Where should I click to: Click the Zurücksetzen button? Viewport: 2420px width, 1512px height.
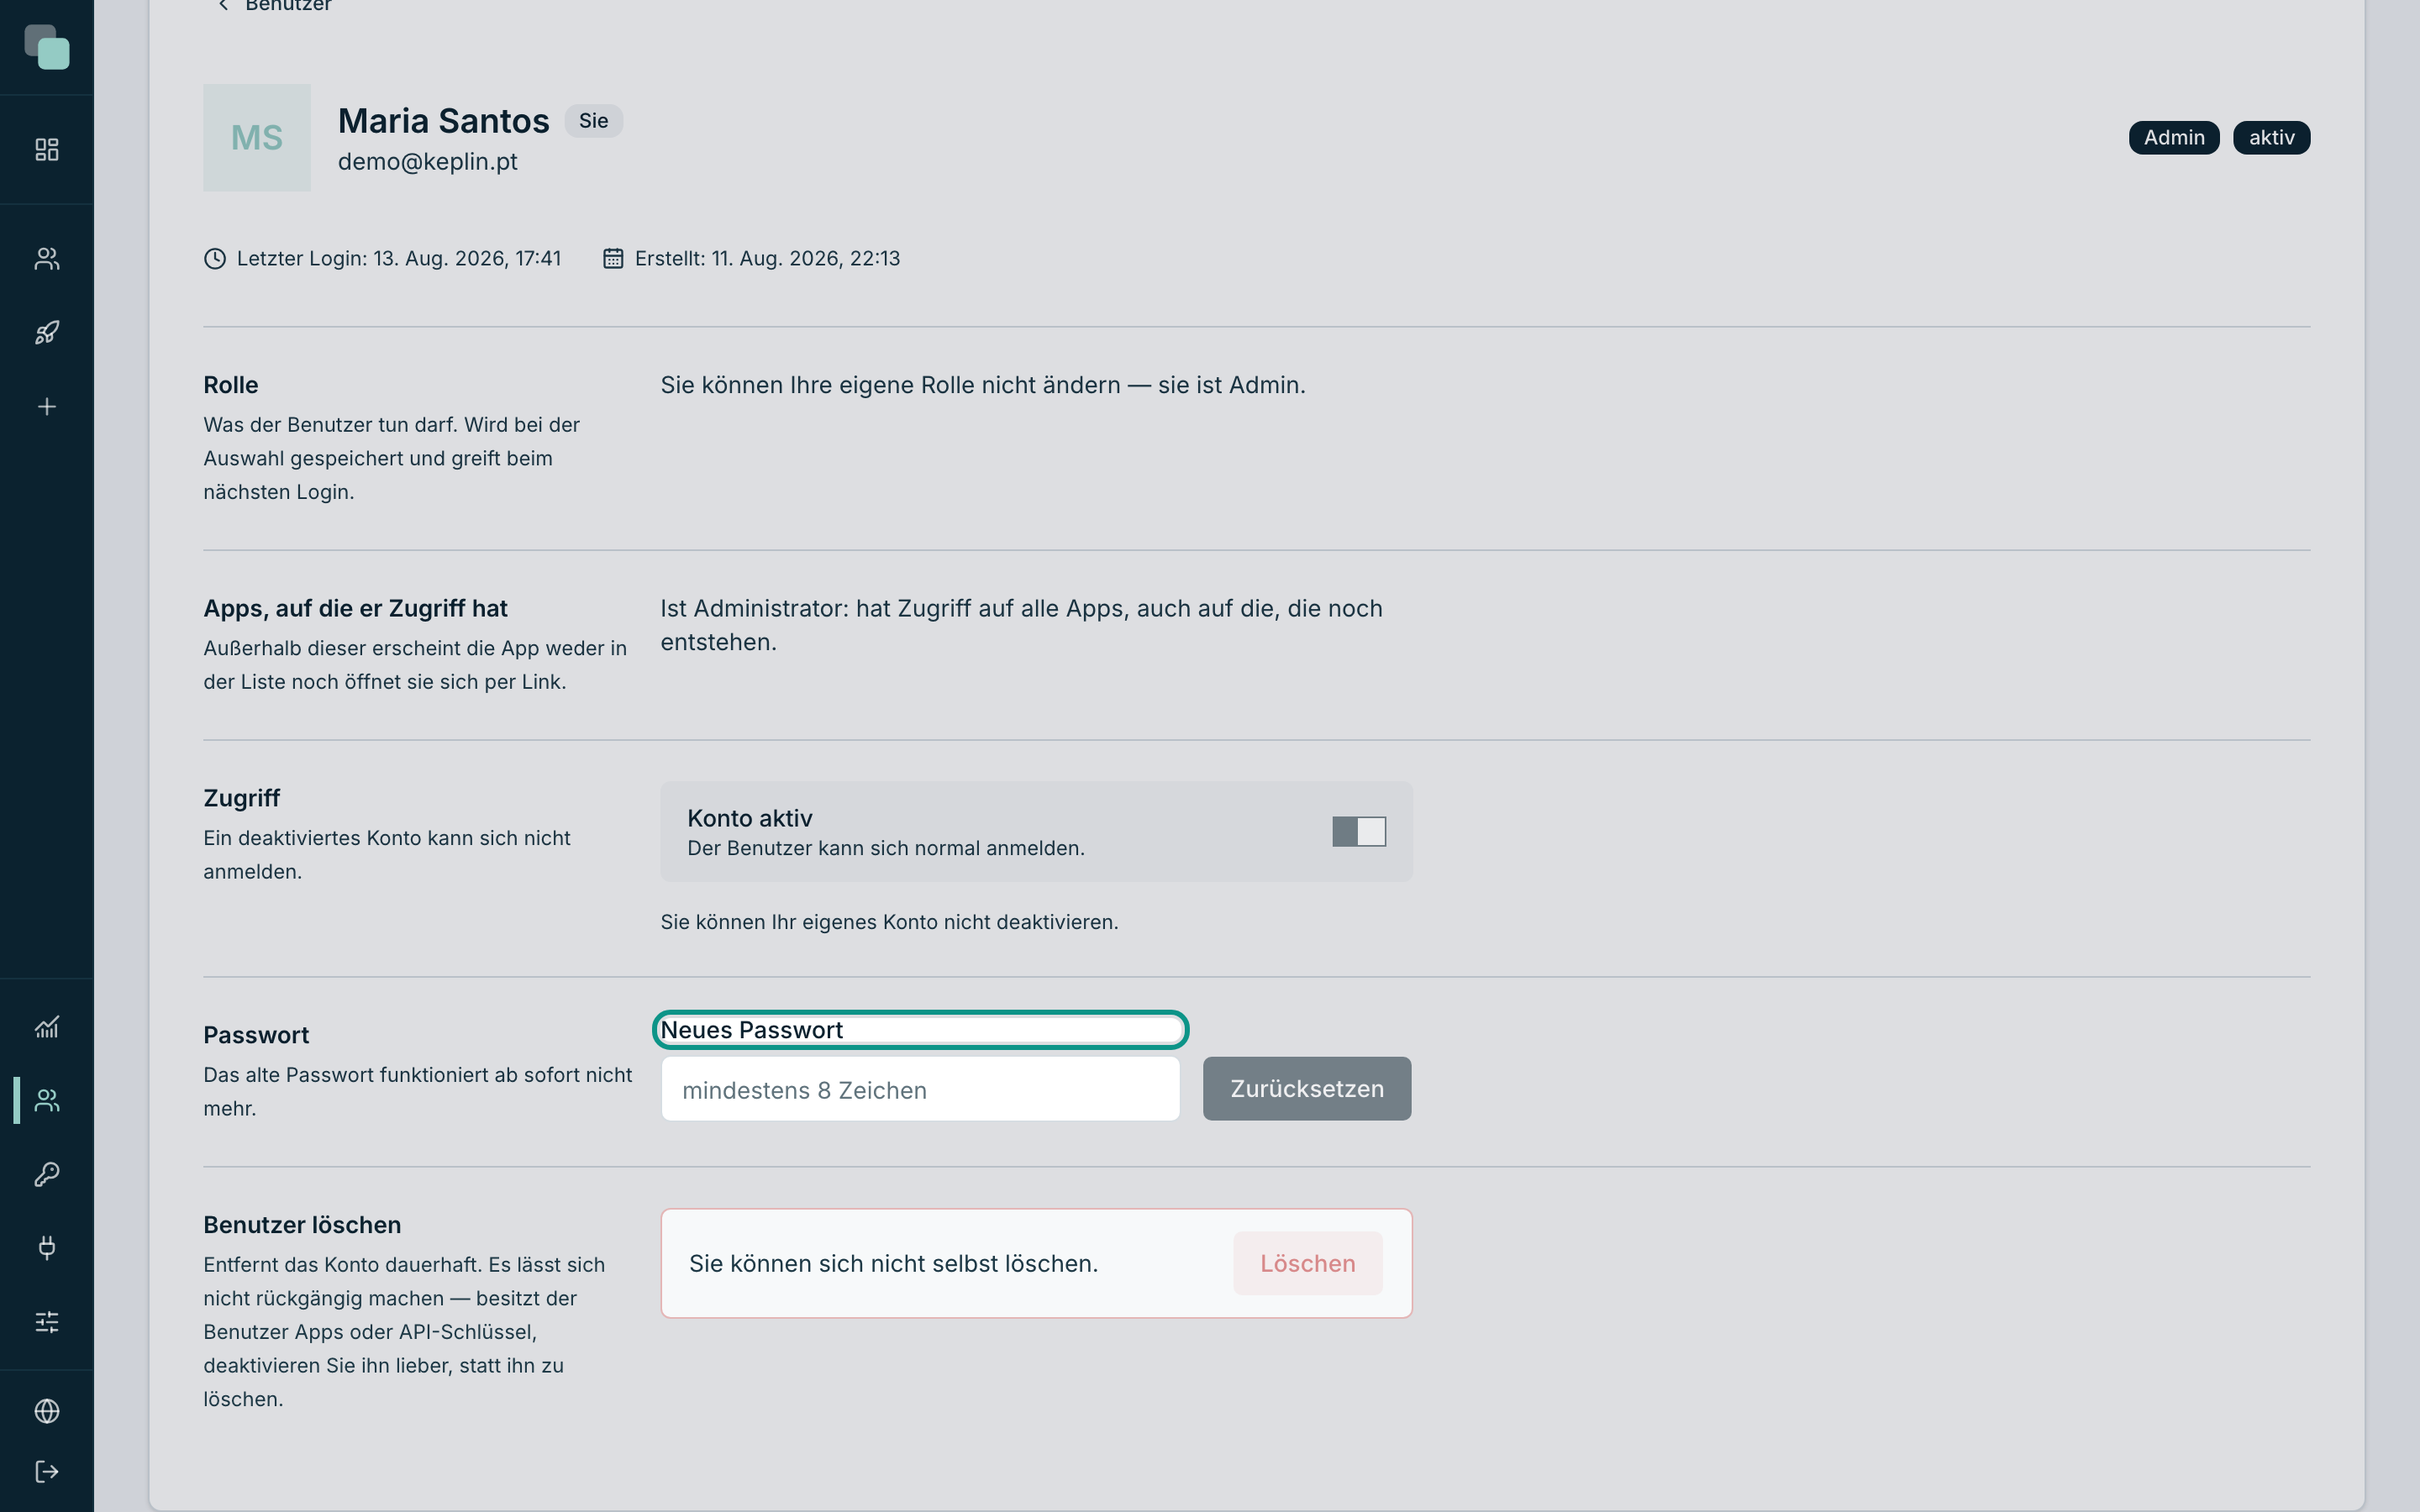(x=1307, y=1089)
